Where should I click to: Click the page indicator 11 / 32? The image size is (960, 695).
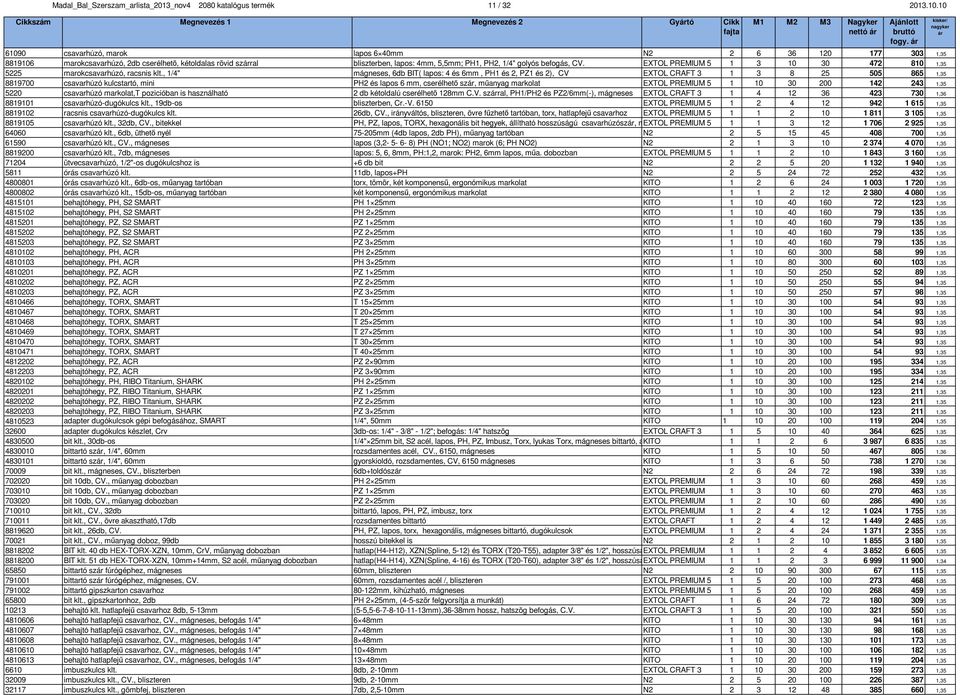[500, 6]
